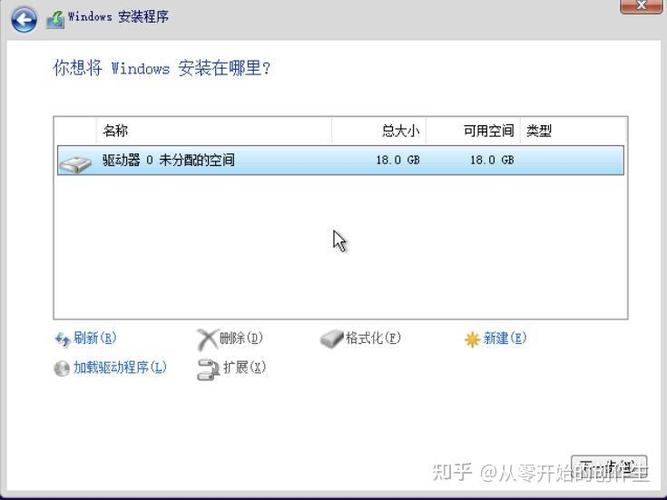Sort by the 类型 column header
Viewport: 667px width, 500px height.
coord(539,131)
